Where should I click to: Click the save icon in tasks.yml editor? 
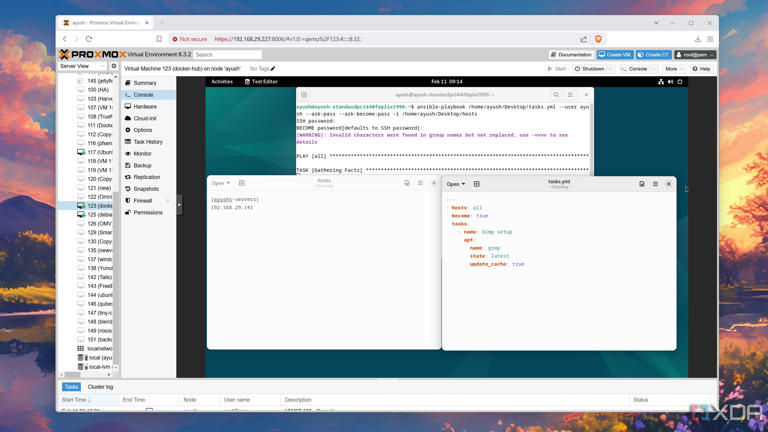pyautogui.click(x=642, y=184)
